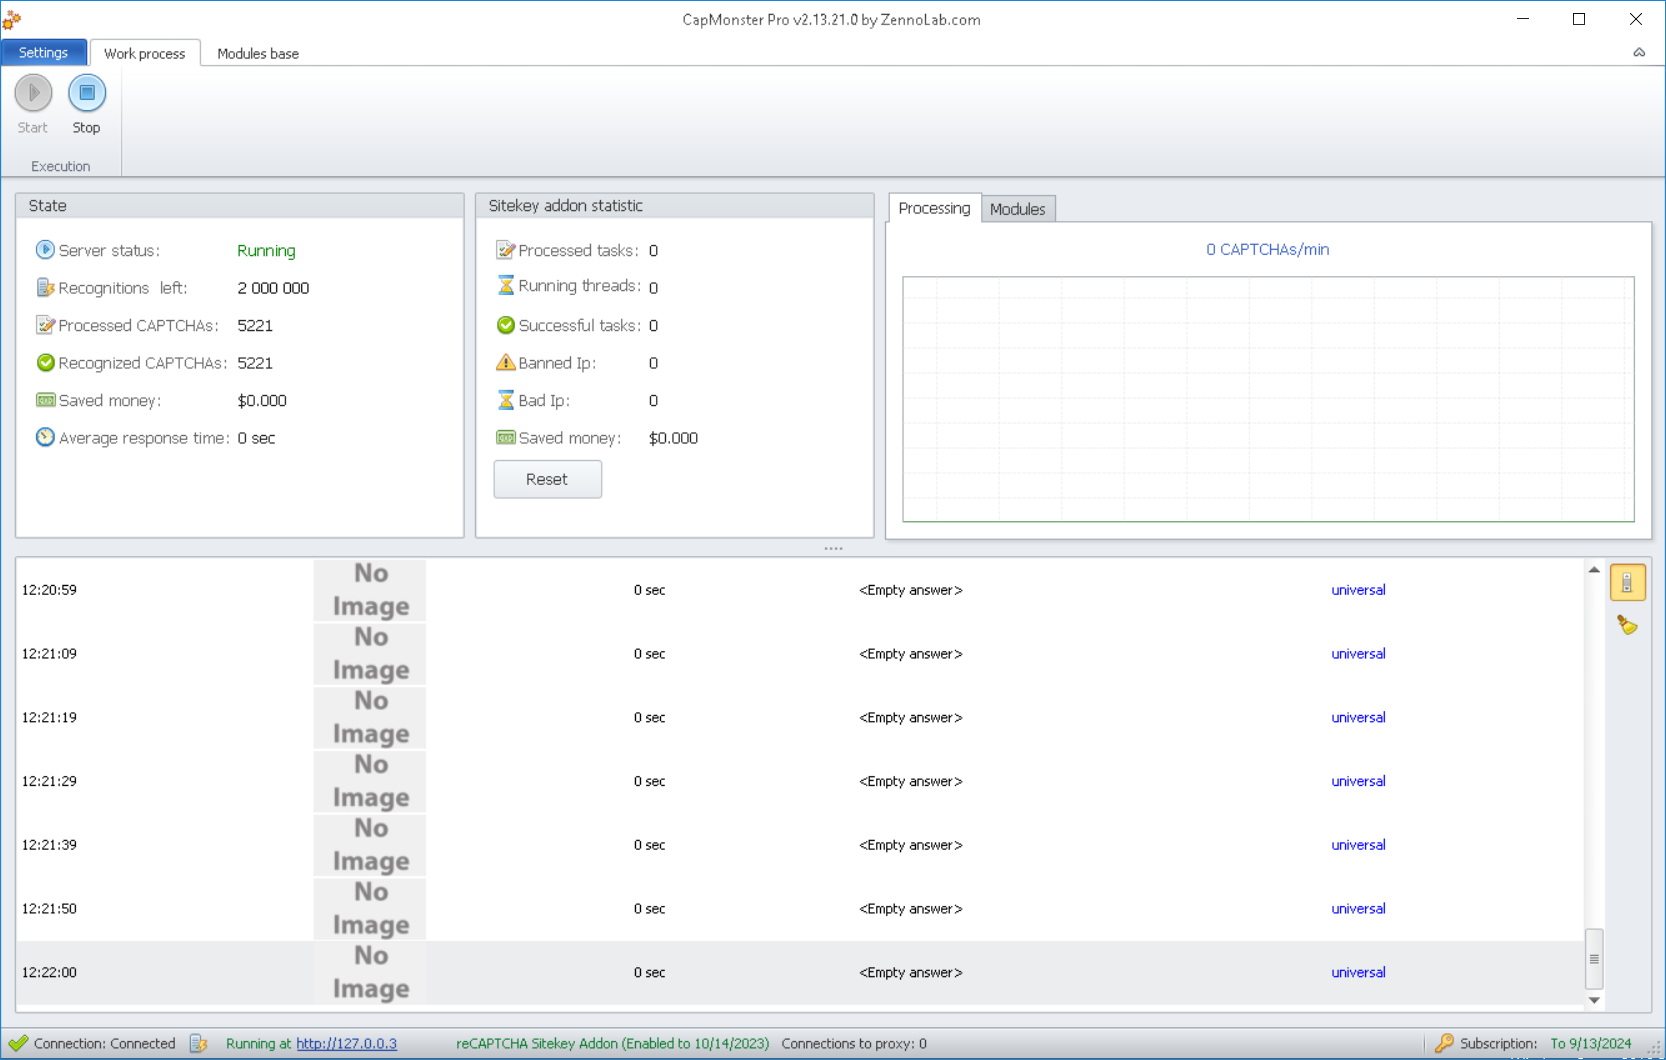1666x1060 pixels.
Task: Click the panel splitter dots handle
Action: click(x=833, y=548)
